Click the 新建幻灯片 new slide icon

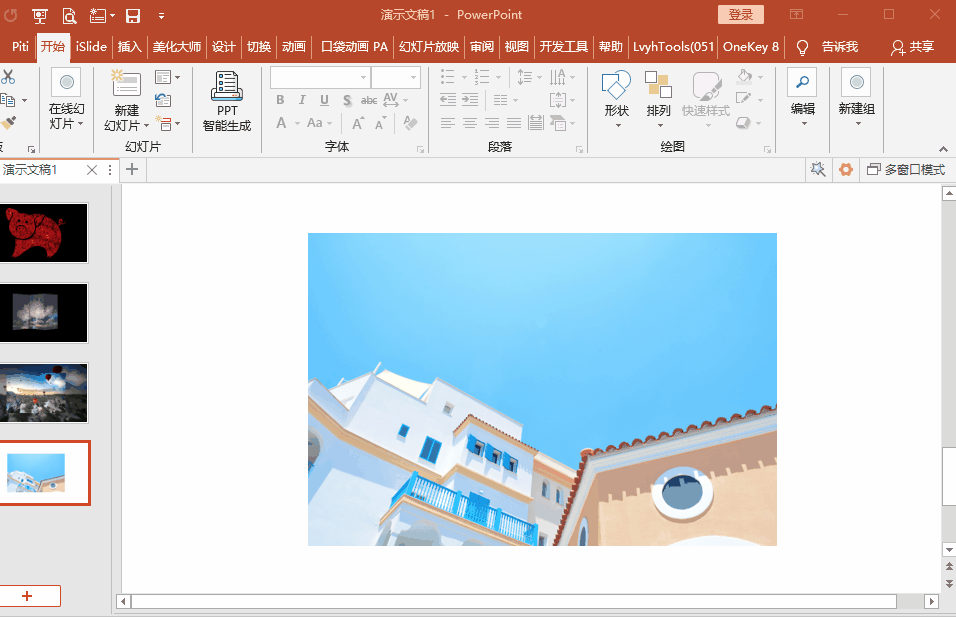tap(126, 85)
